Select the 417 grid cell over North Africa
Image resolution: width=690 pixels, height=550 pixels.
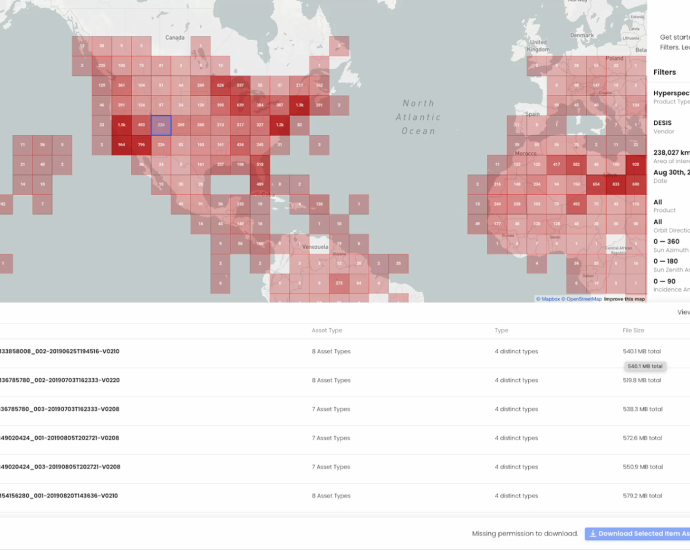pos(557,165)
